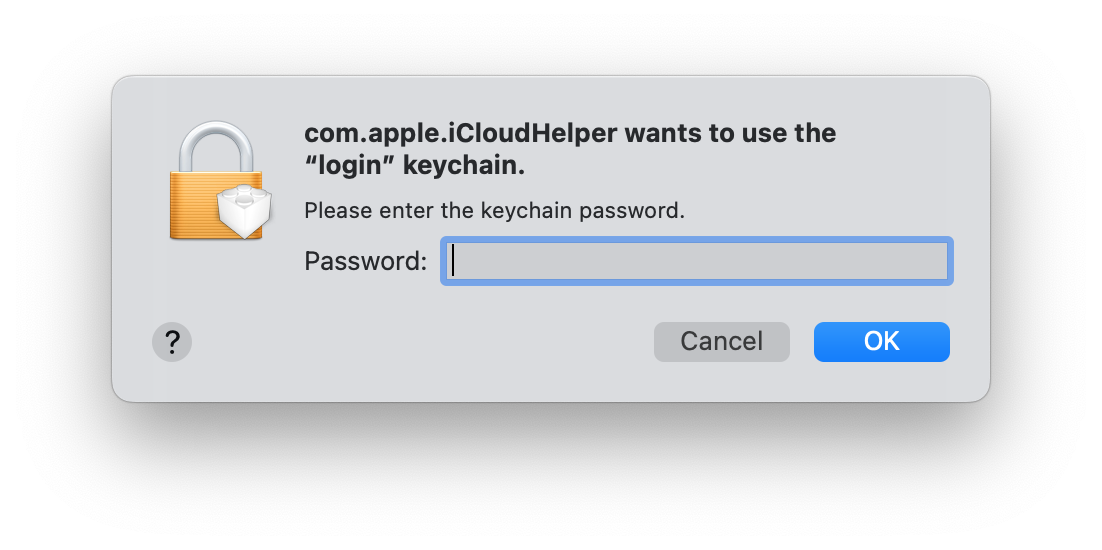
Task: Click the com.apple.iCloudHelper heading text
Action: [x=464, y=133]
